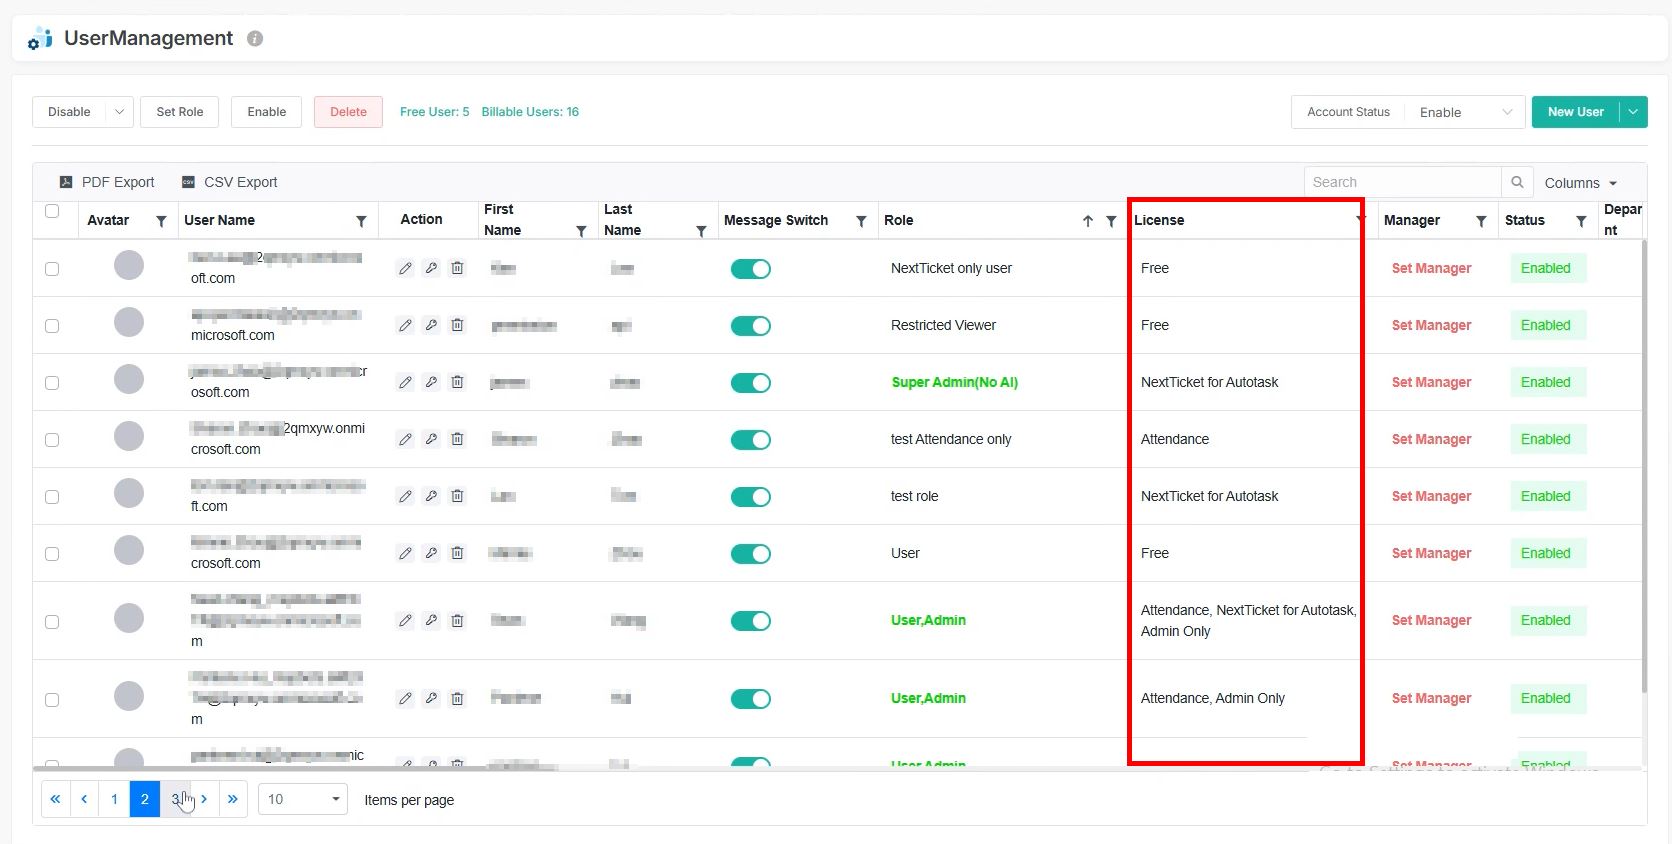Click the edit pencil icon in first row
Screen dimensions: 1672x844
point(405,268)
